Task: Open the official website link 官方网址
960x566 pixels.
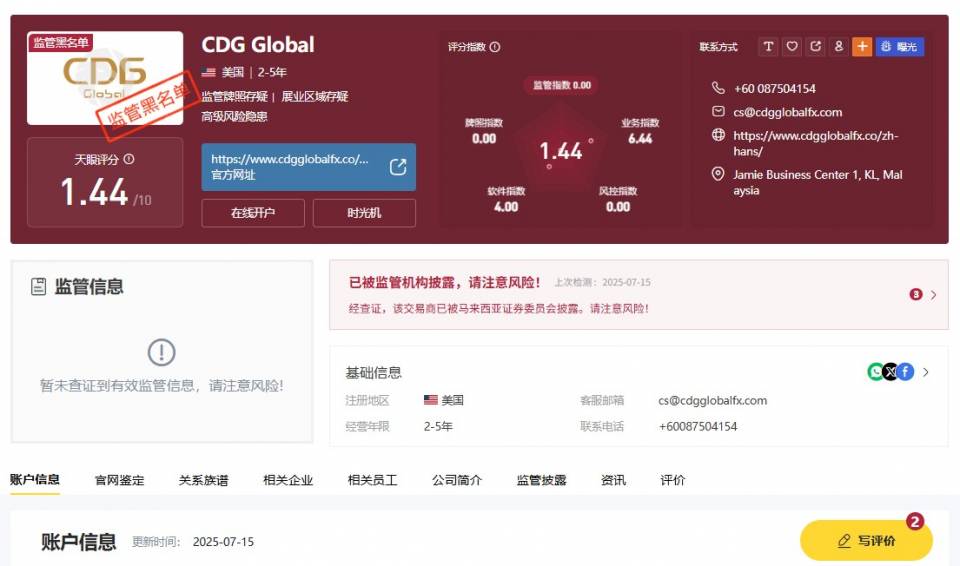Action: [x=309, y=167]
